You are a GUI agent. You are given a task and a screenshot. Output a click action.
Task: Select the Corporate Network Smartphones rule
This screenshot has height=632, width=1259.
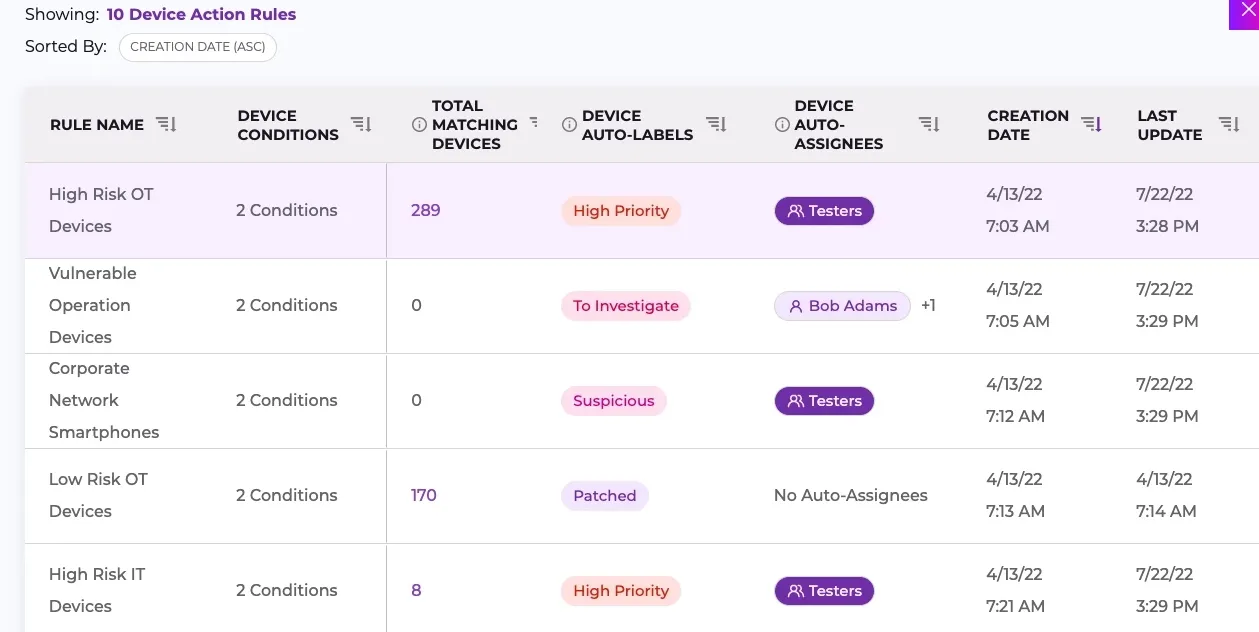point(104,400)
